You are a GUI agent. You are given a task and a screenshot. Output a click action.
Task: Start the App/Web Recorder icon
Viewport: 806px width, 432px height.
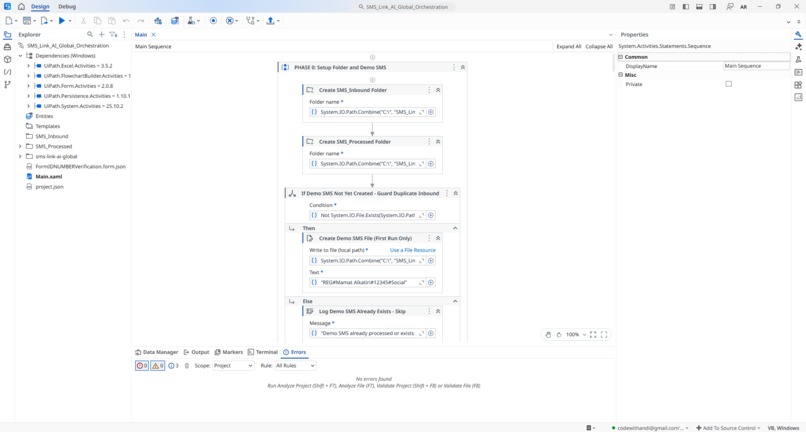(x=213, y=21)
